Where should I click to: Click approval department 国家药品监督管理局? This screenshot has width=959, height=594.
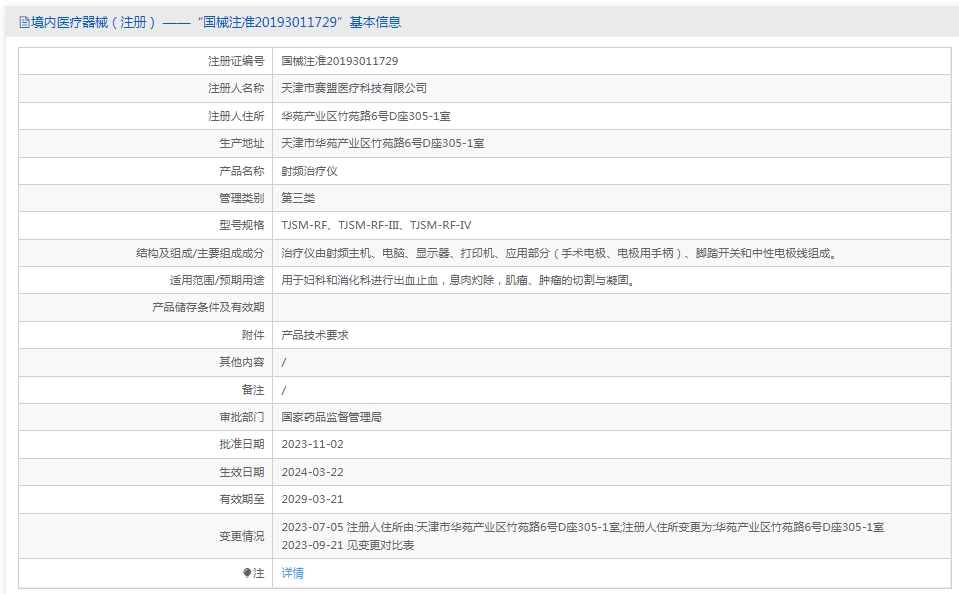(331, 417)
